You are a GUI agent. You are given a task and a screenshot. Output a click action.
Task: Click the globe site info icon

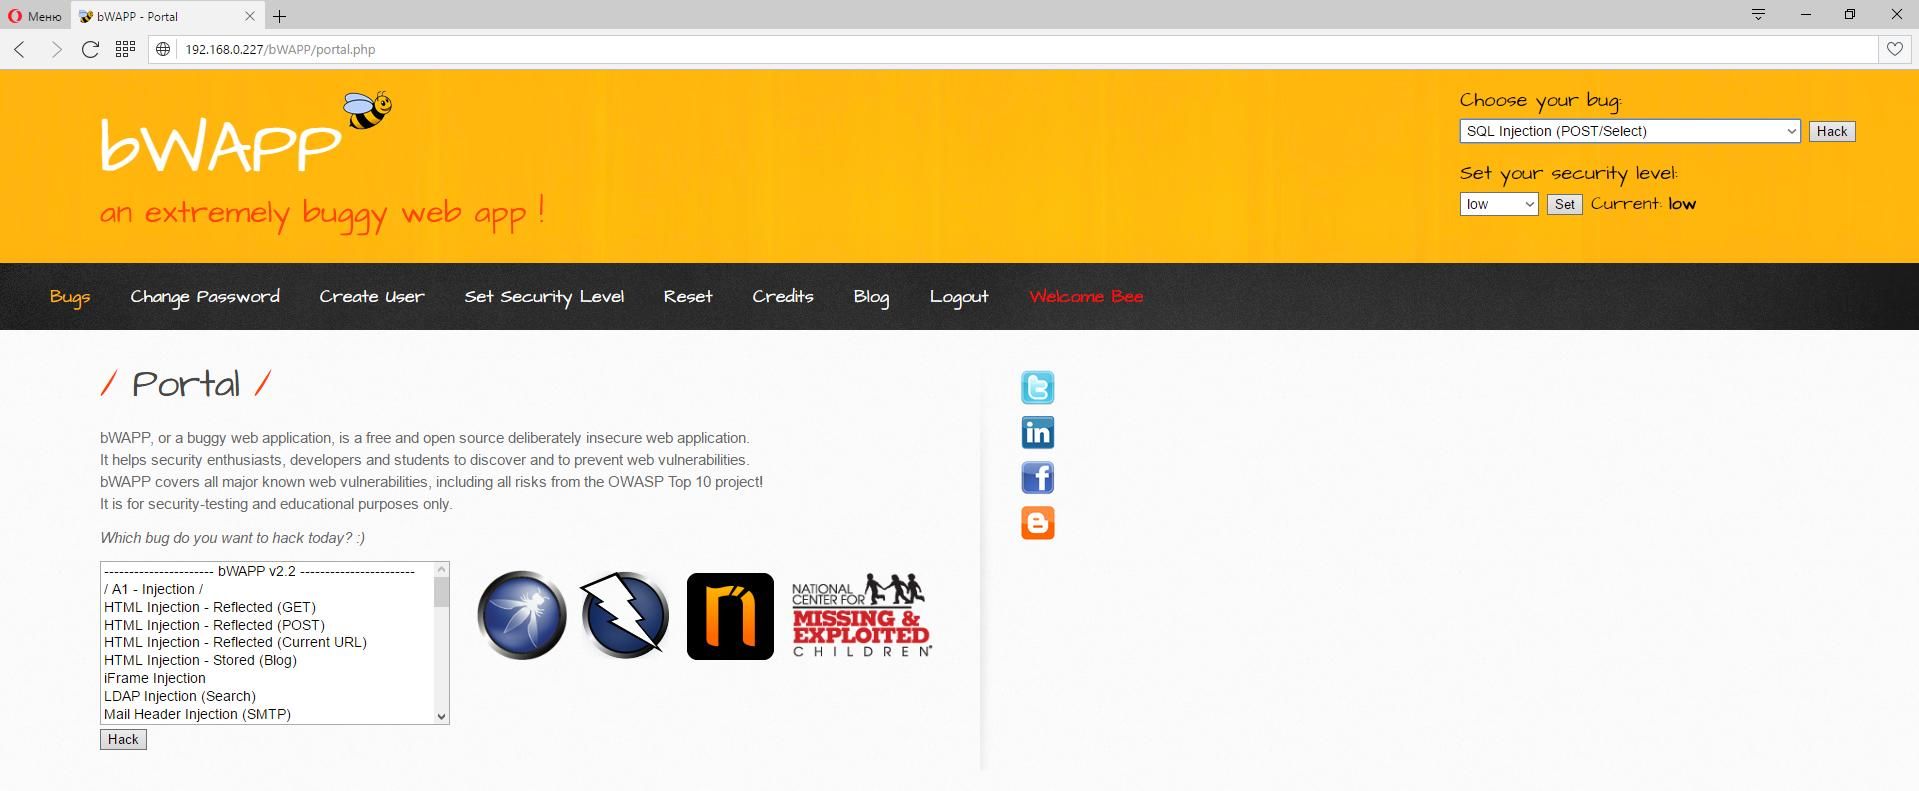point(164,49)
